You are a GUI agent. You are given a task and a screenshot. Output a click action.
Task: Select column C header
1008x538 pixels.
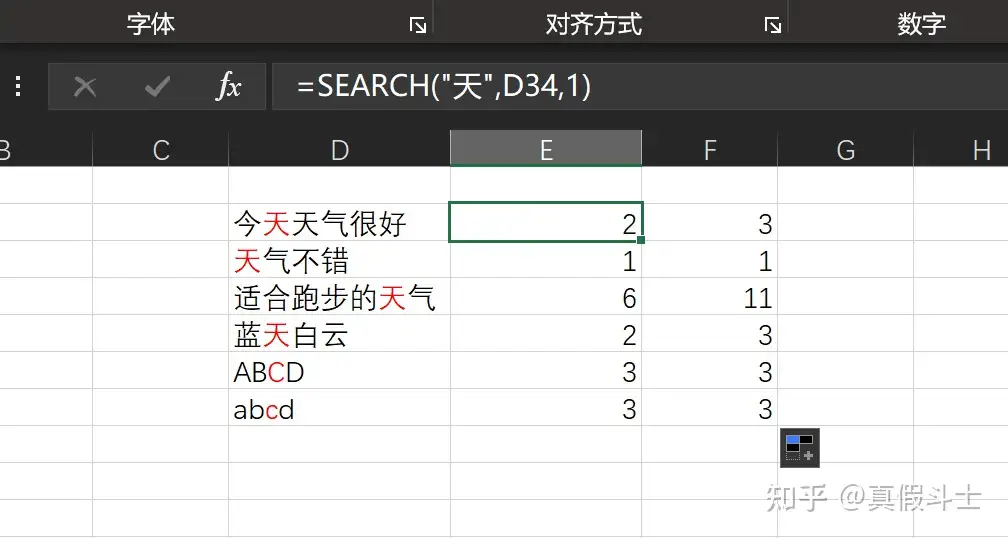161,150
